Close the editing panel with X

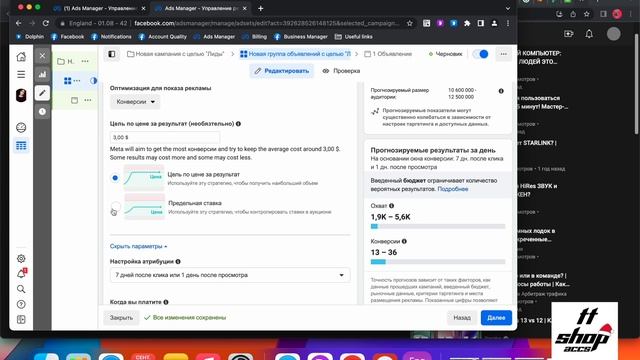click(42, 56)
